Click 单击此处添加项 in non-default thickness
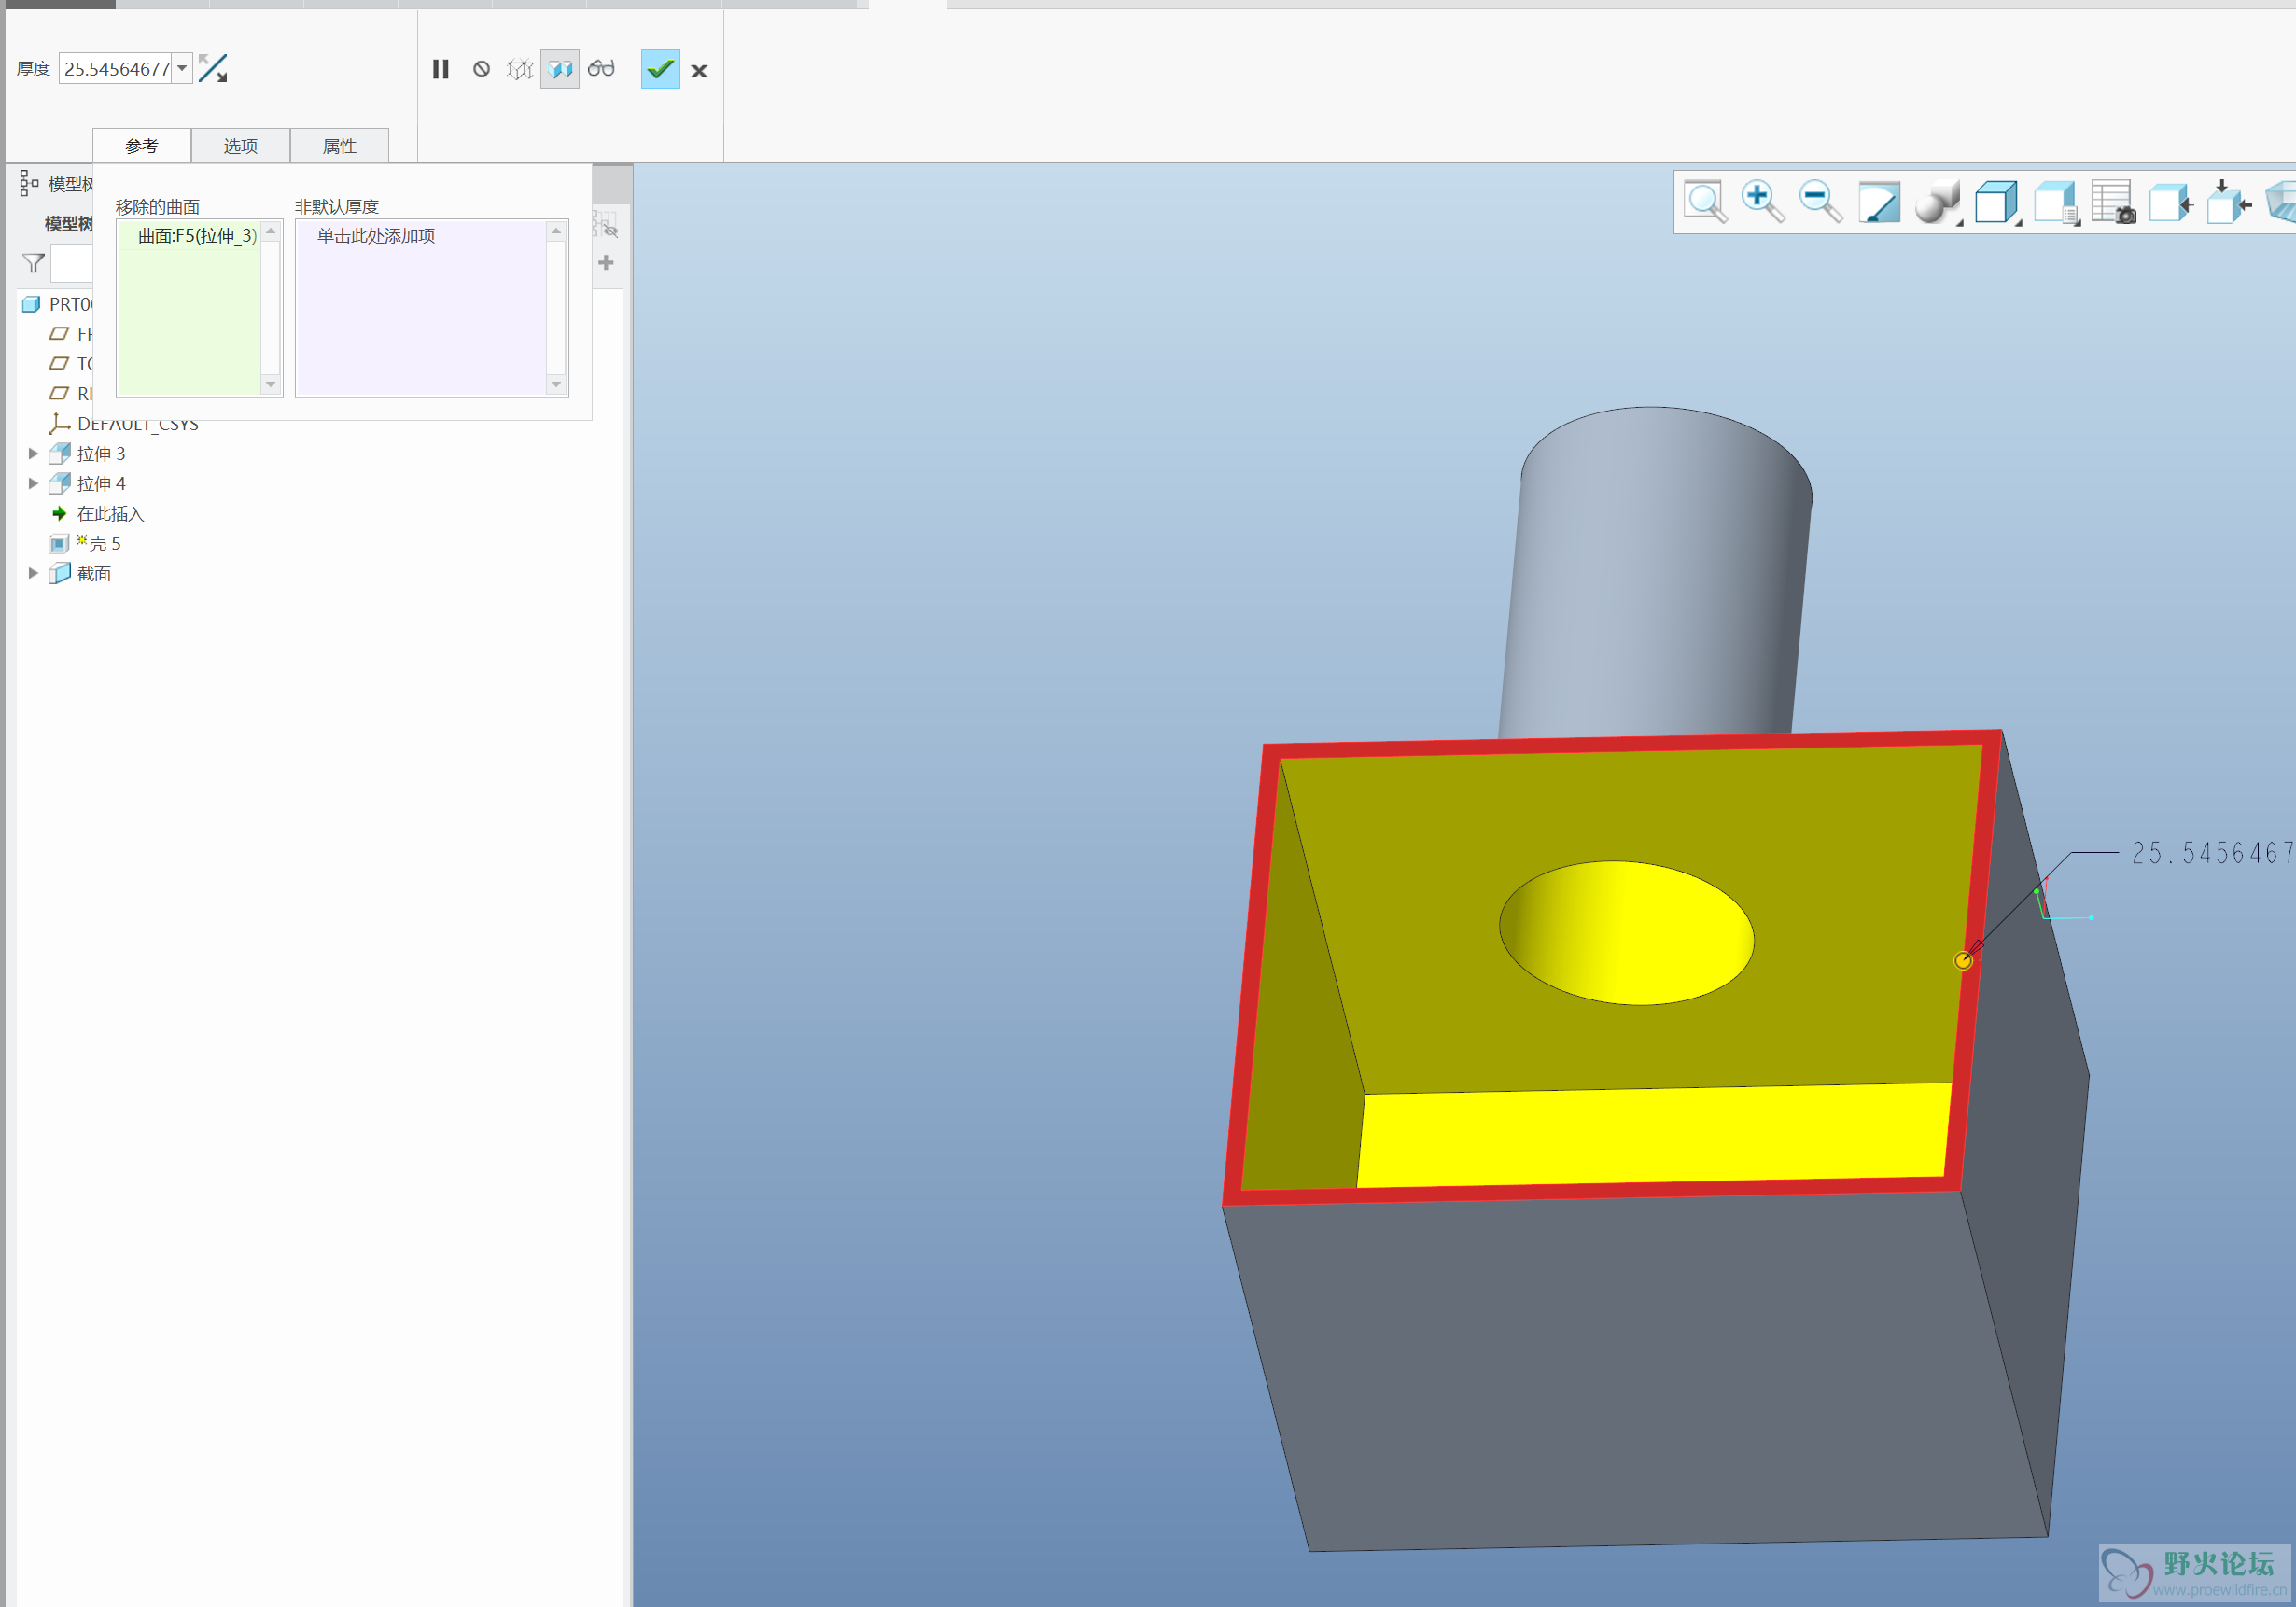 [376, 236]
